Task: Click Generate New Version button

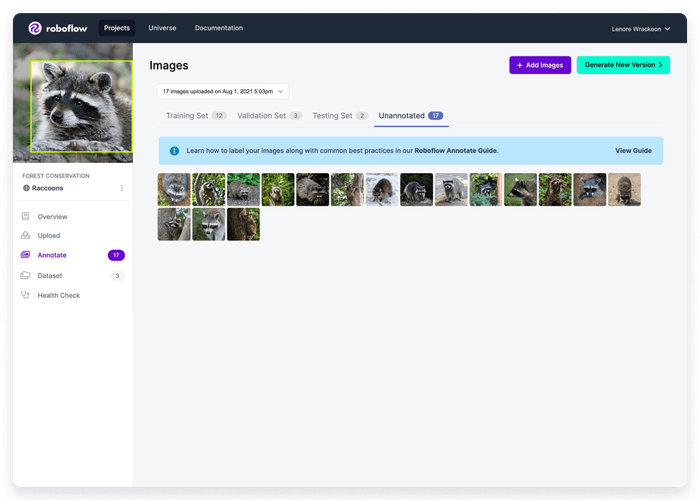Action: [x=623, y=65]
